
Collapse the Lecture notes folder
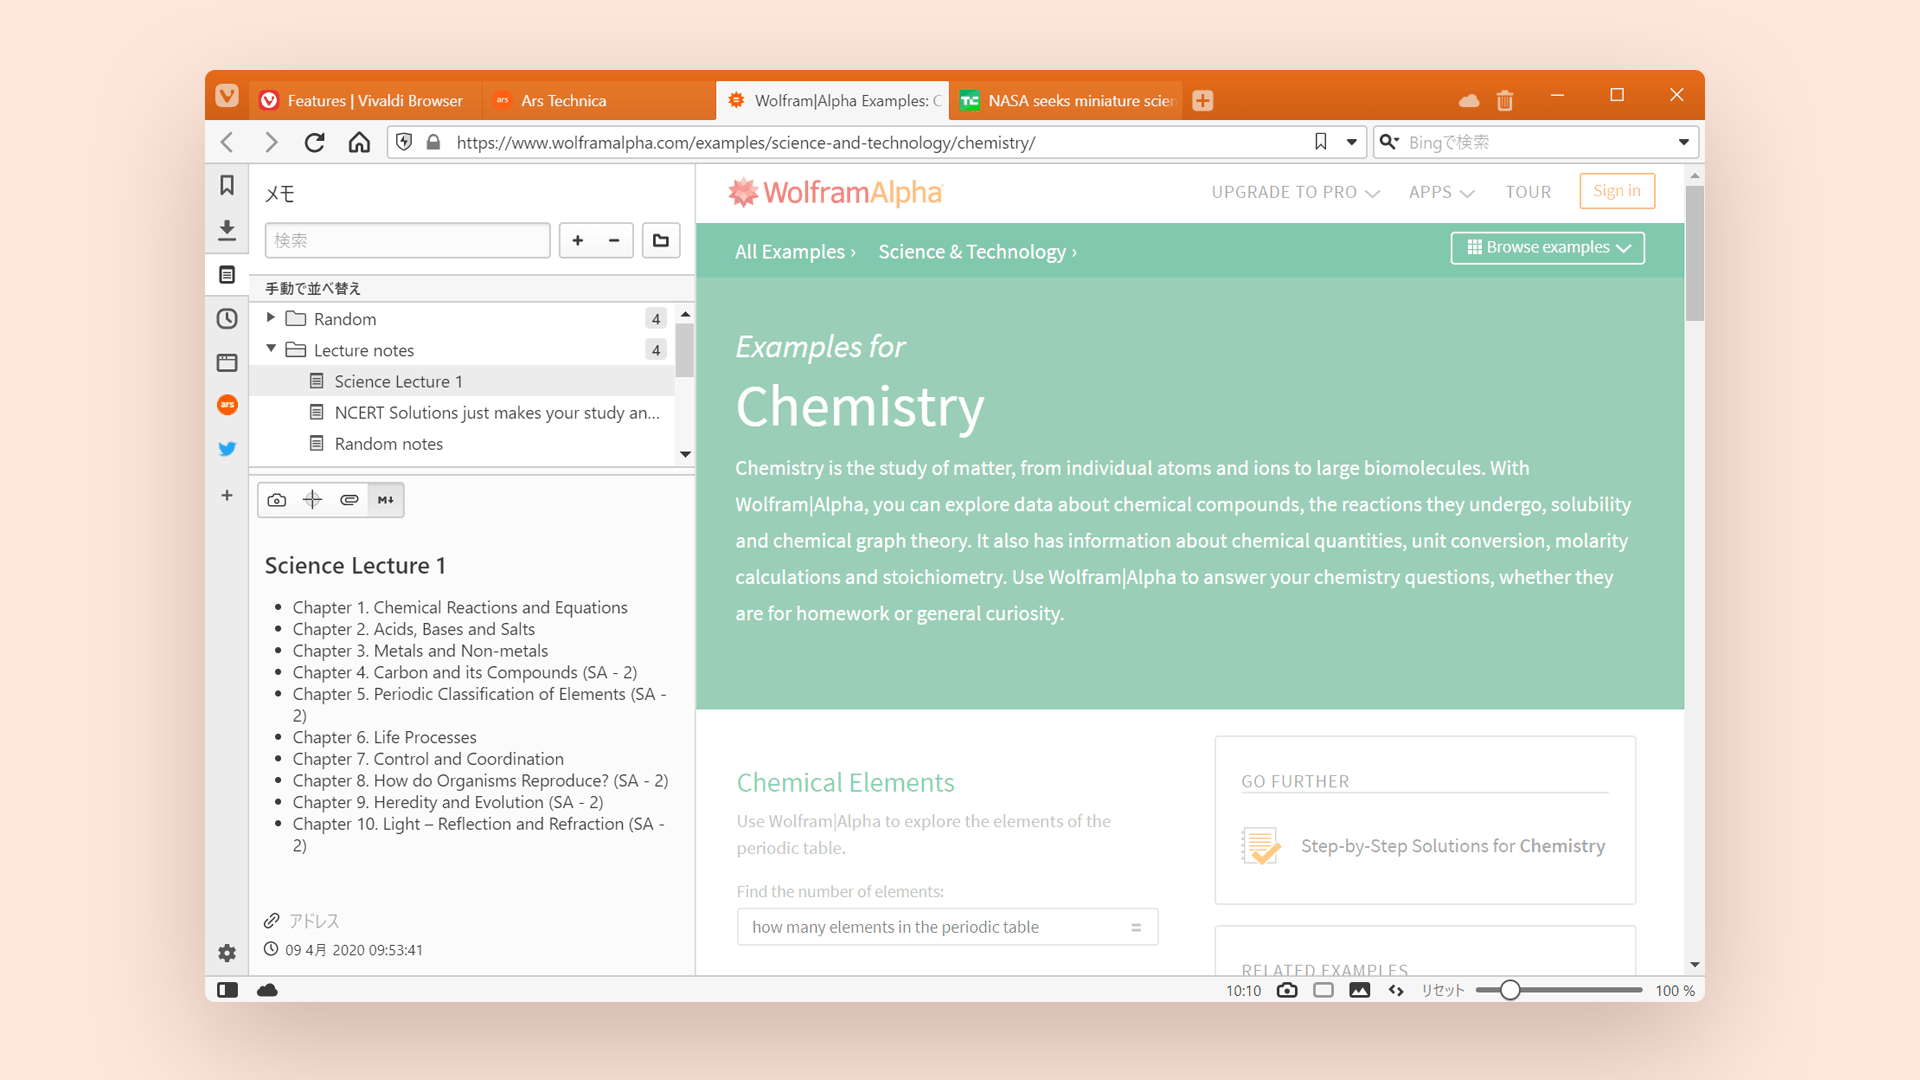pos(271,349)
